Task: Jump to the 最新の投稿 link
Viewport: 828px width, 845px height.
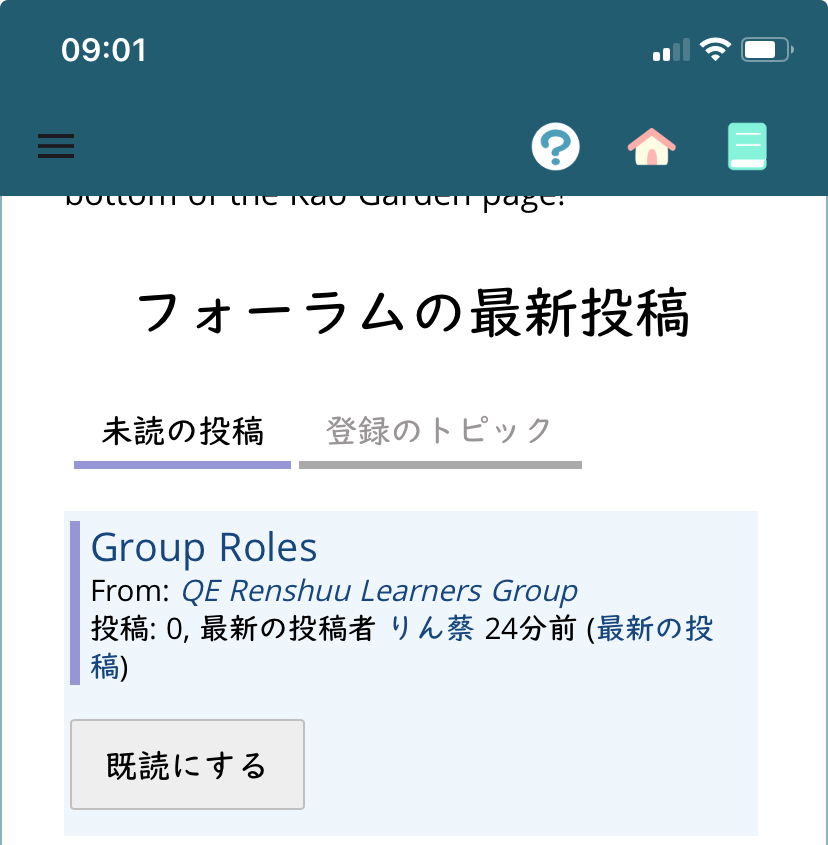Action: pyautogui.click(x=654, y=629)
